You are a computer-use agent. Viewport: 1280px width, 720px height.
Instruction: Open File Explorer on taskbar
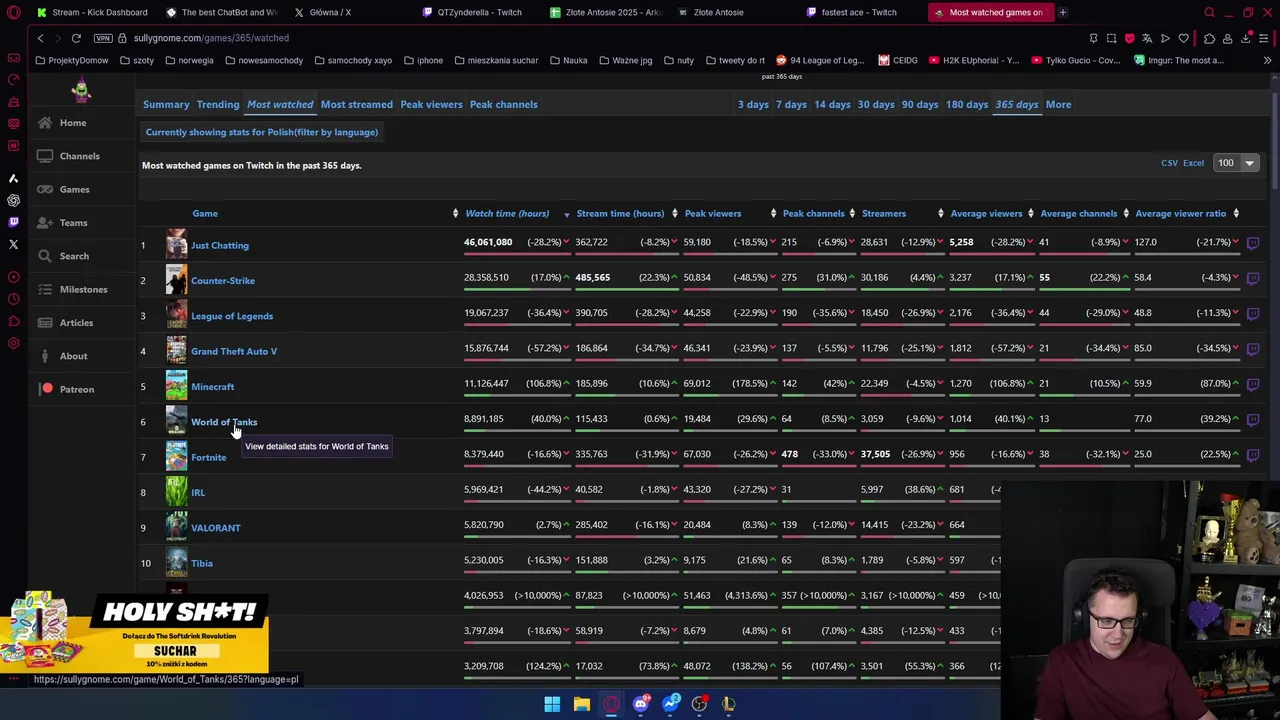[581, 704]
